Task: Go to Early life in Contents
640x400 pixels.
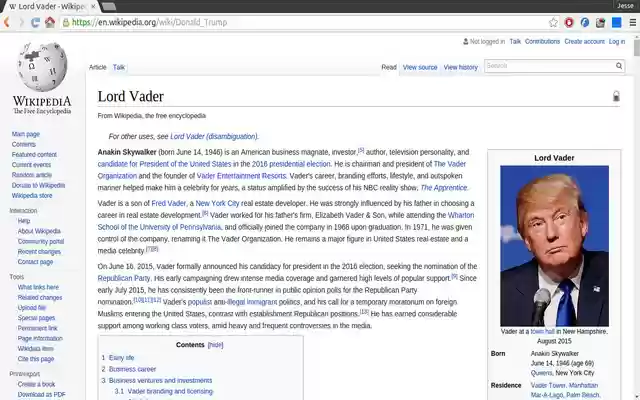Action: pyautogui.click(x=122, y=358)
